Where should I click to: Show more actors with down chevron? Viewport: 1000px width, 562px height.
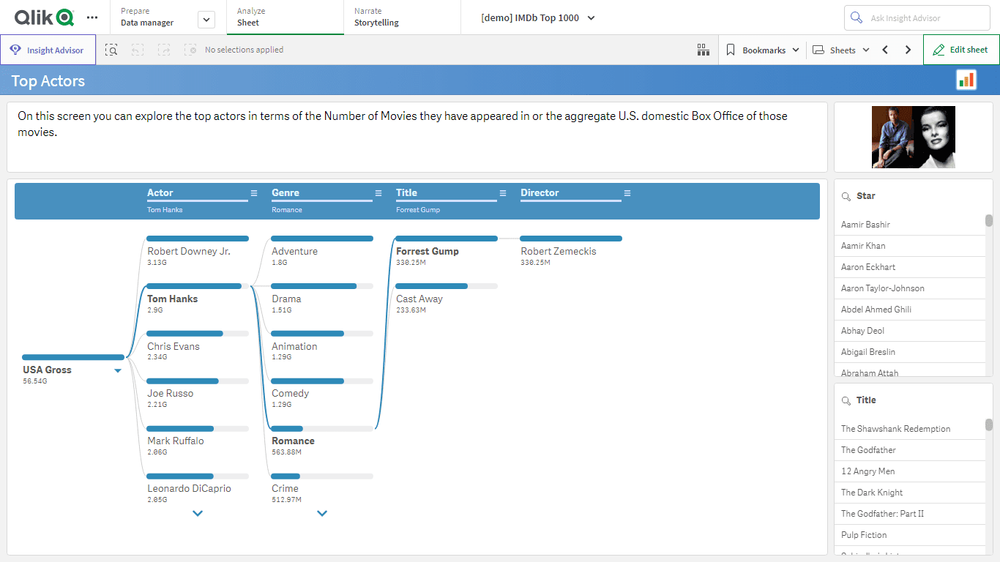[198, 513]
